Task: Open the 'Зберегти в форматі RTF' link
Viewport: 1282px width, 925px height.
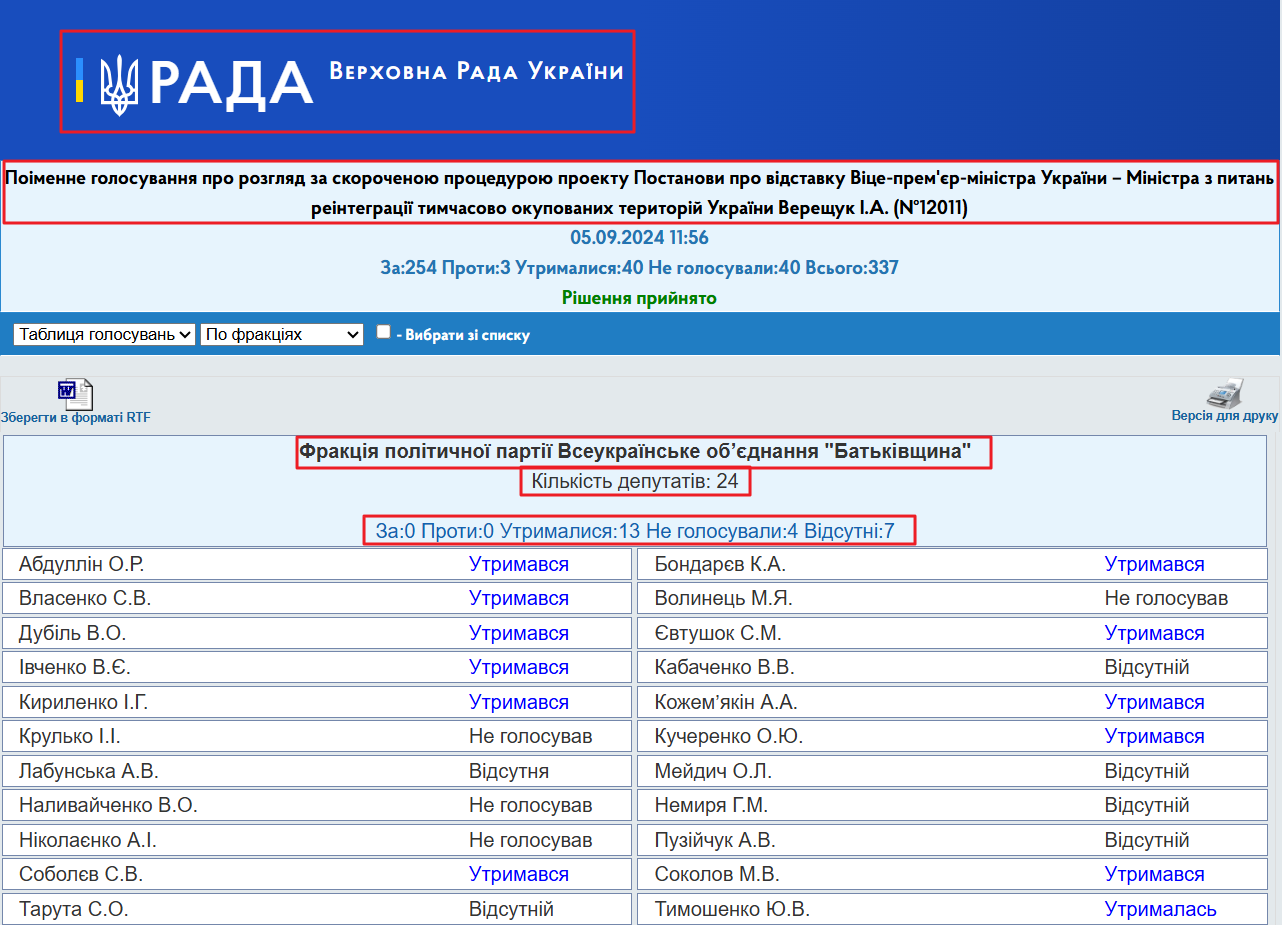Action: point(75,417)
